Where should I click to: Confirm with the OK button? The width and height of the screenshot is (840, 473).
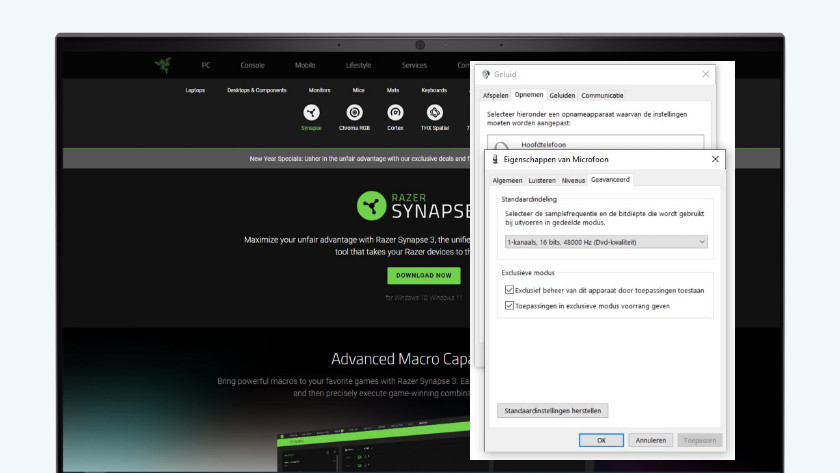[601, 440]
